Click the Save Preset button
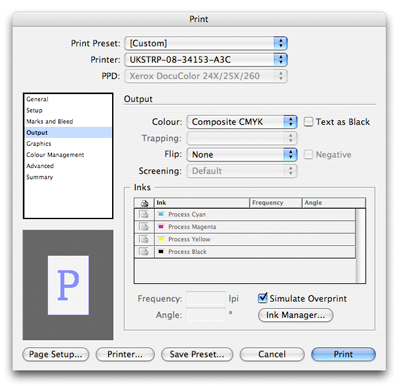This screenshot has height=386, width=400. (x=197, y=354)
